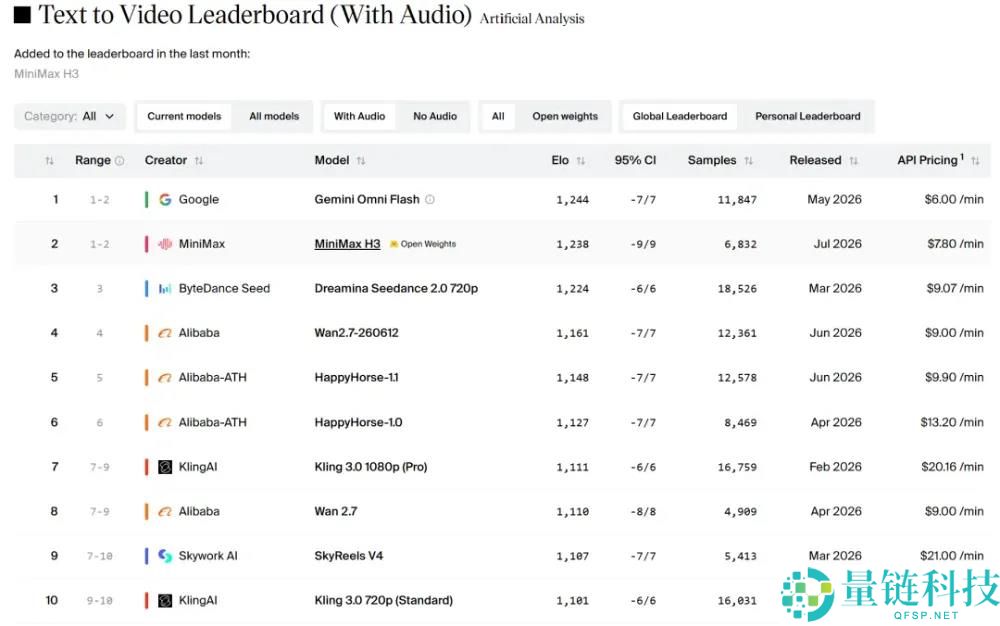Click the Skywork AI logo icon
1000x626 pixels.
(x=165, y=556)
